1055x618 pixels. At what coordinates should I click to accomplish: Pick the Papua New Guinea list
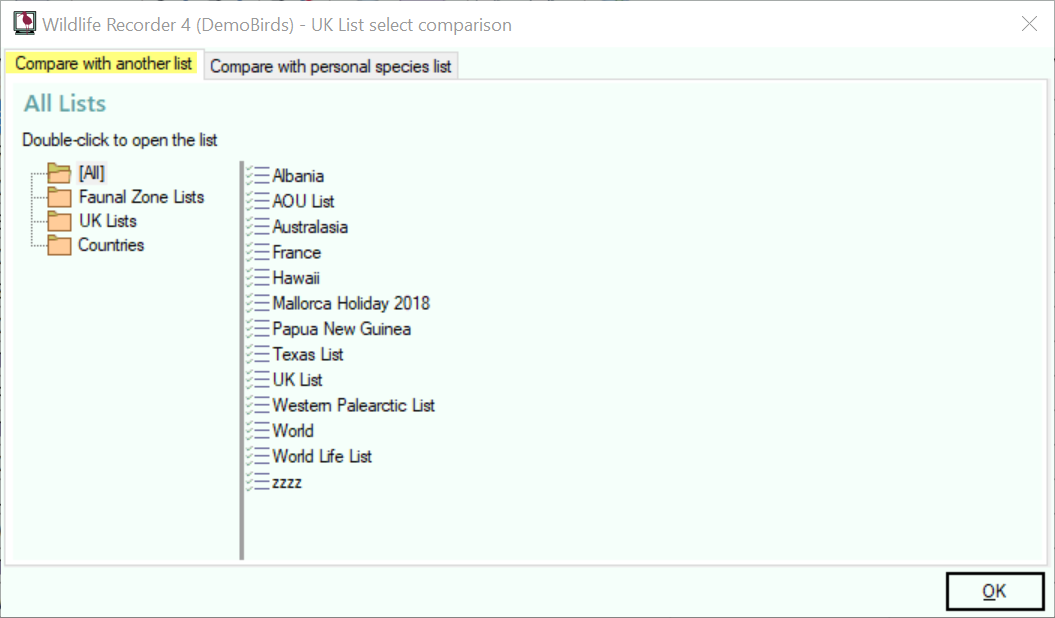(341, 329)
